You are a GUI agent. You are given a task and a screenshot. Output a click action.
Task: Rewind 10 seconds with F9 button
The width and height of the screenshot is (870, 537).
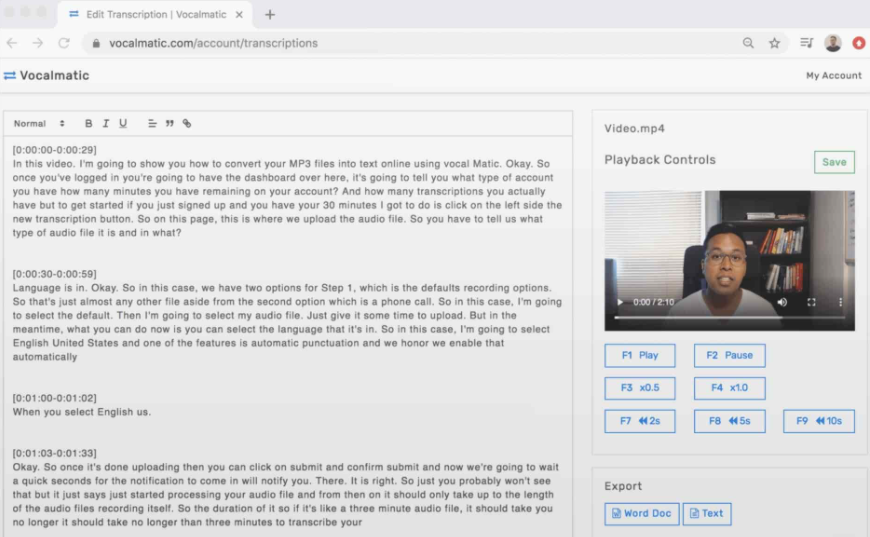coord(818,421)
